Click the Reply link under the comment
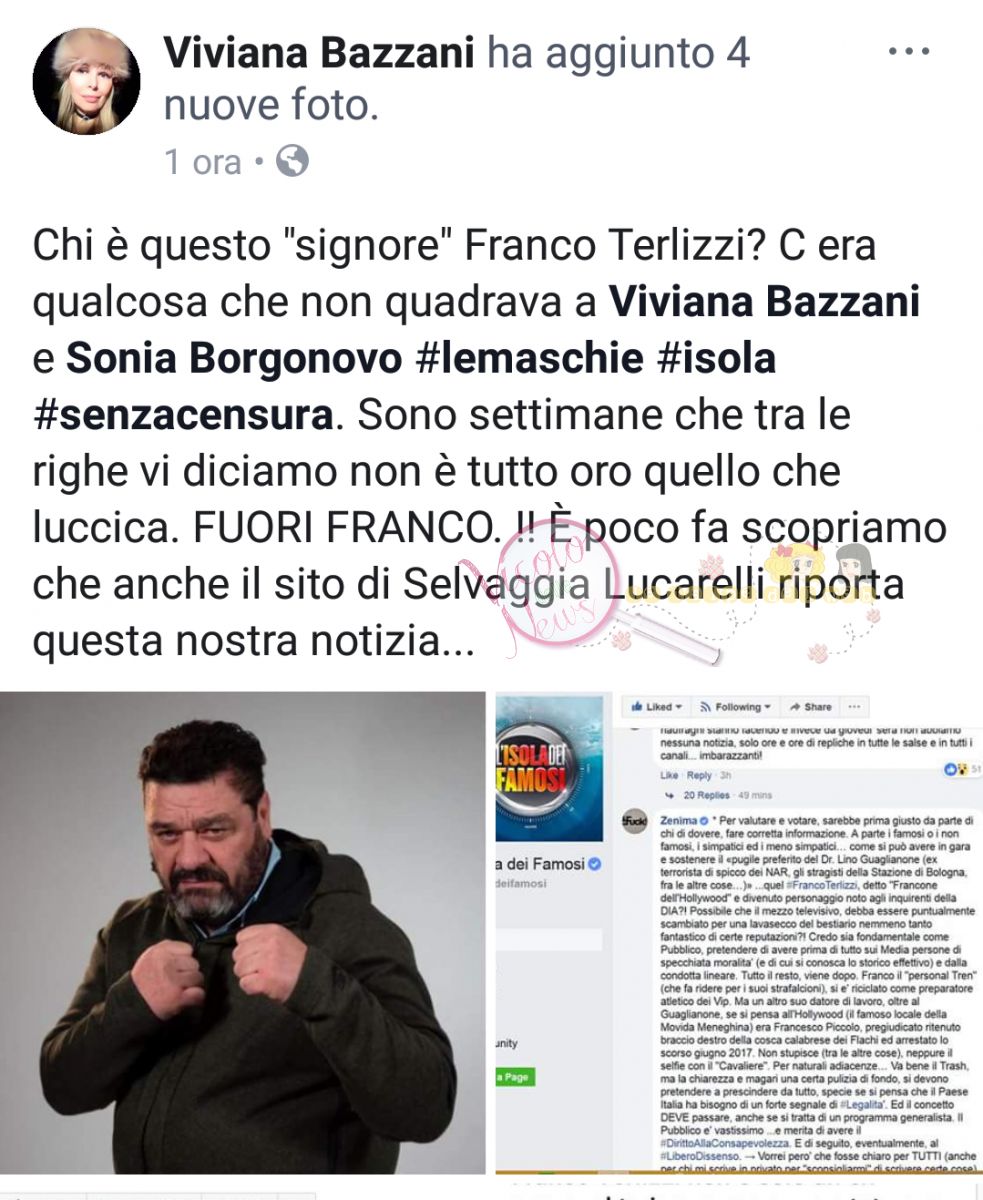Image resolution: width=983 pixels, height=1200 pixels. coord(699,775)
